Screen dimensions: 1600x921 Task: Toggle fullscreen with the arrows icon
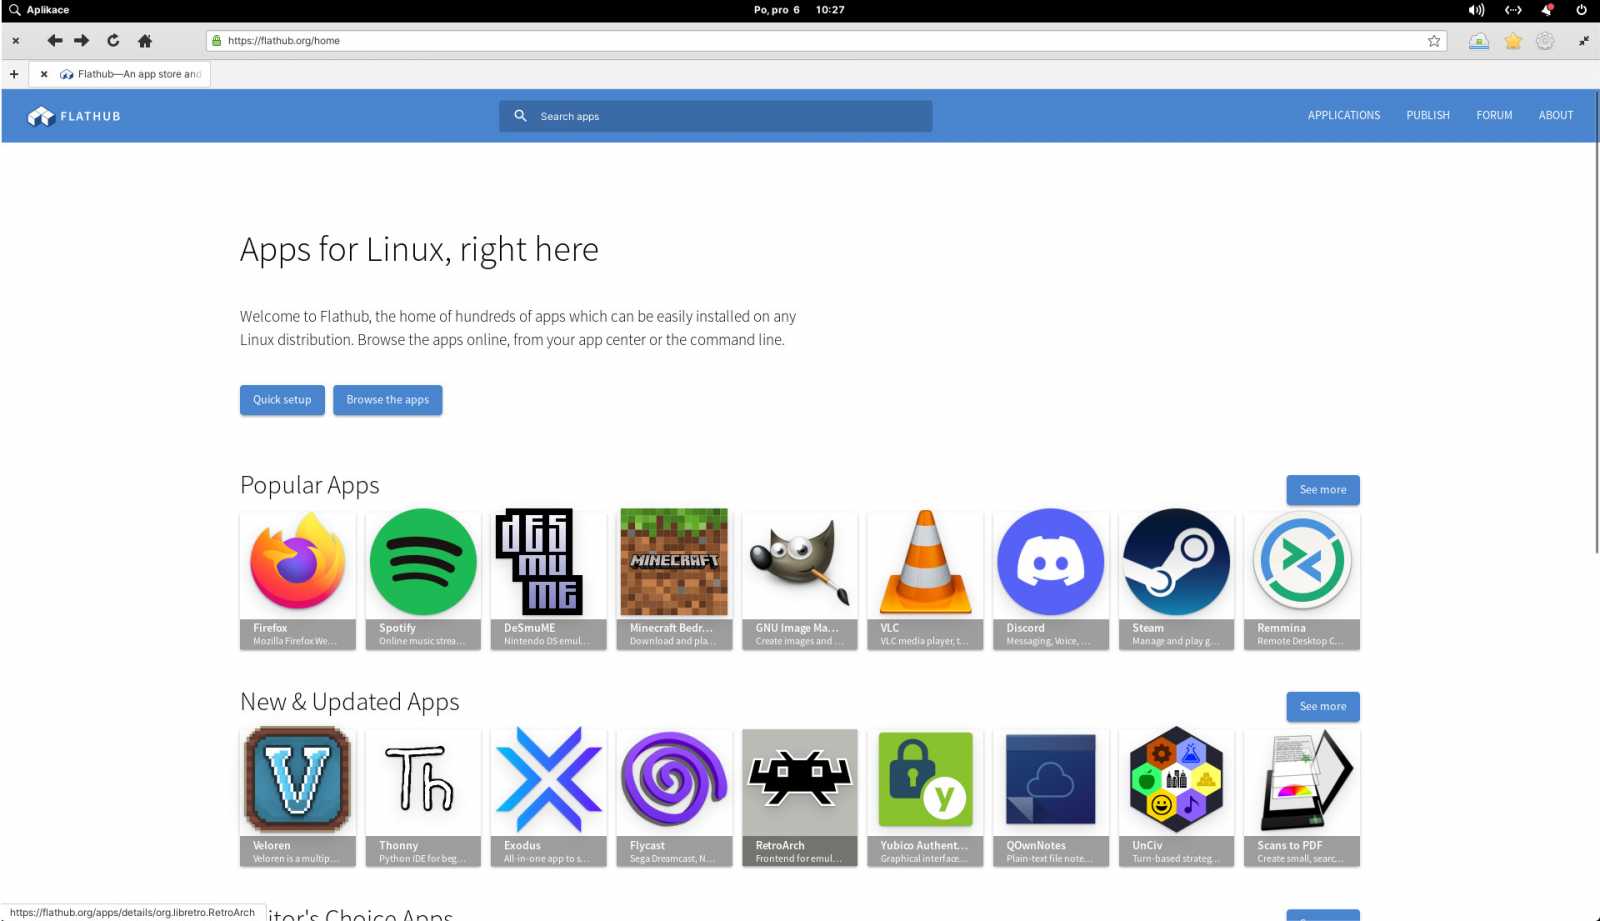point(1584,41)
